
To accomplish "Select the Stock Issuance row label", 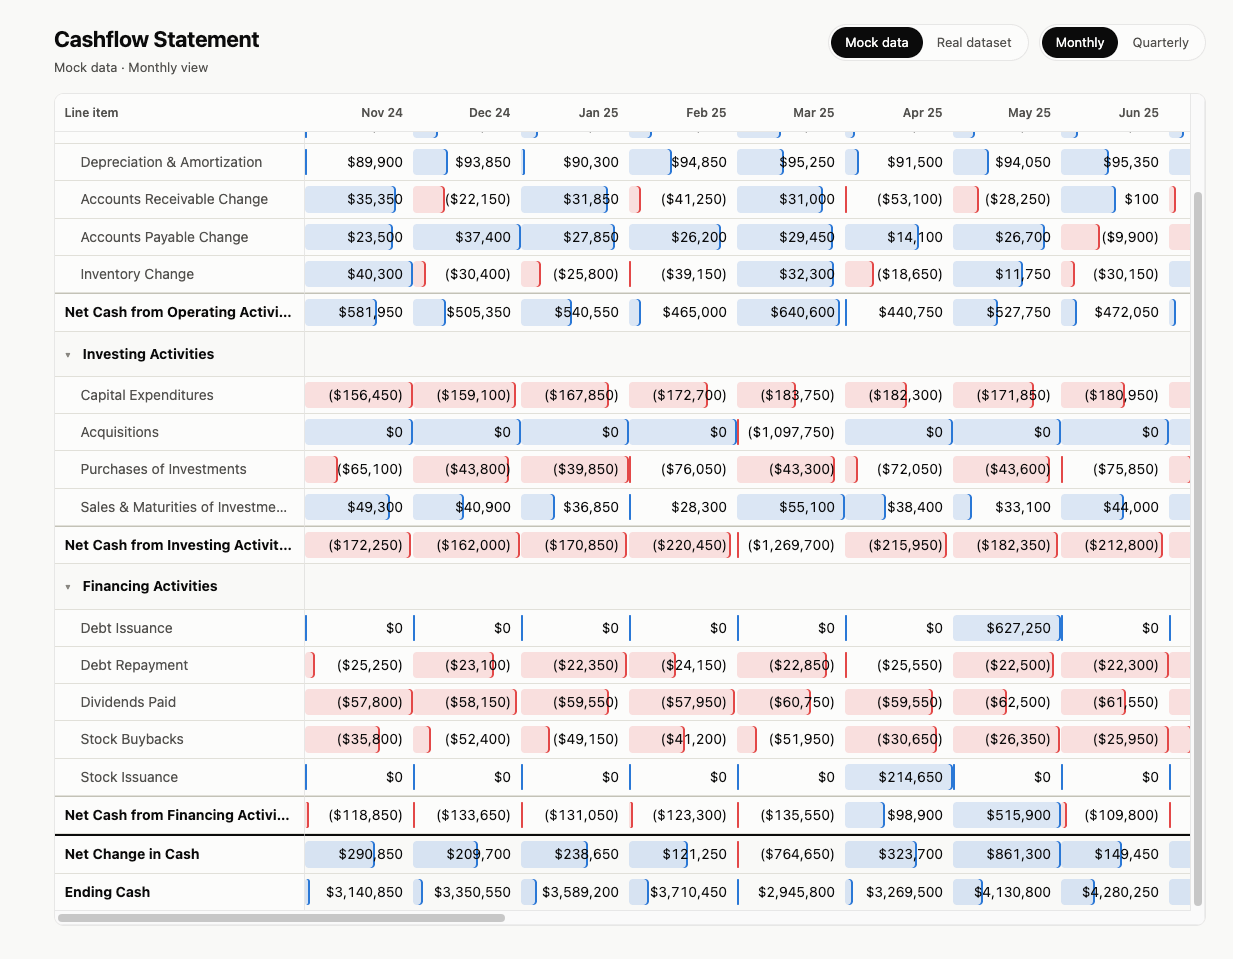I will point(129,777).
